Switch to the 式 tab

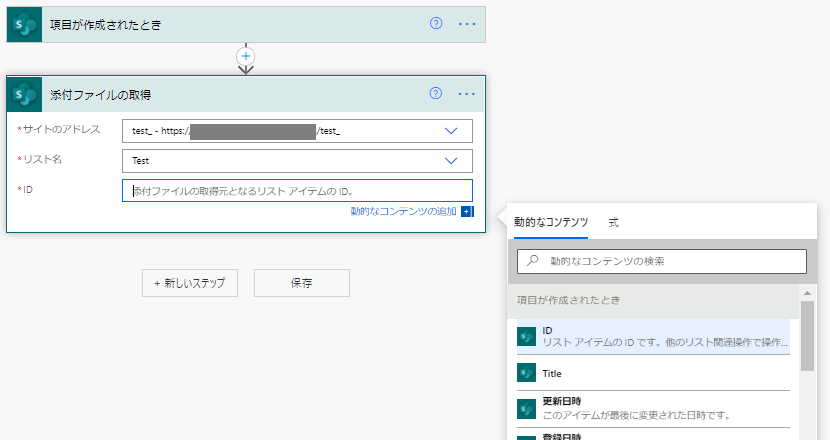[x=613, y=222]
